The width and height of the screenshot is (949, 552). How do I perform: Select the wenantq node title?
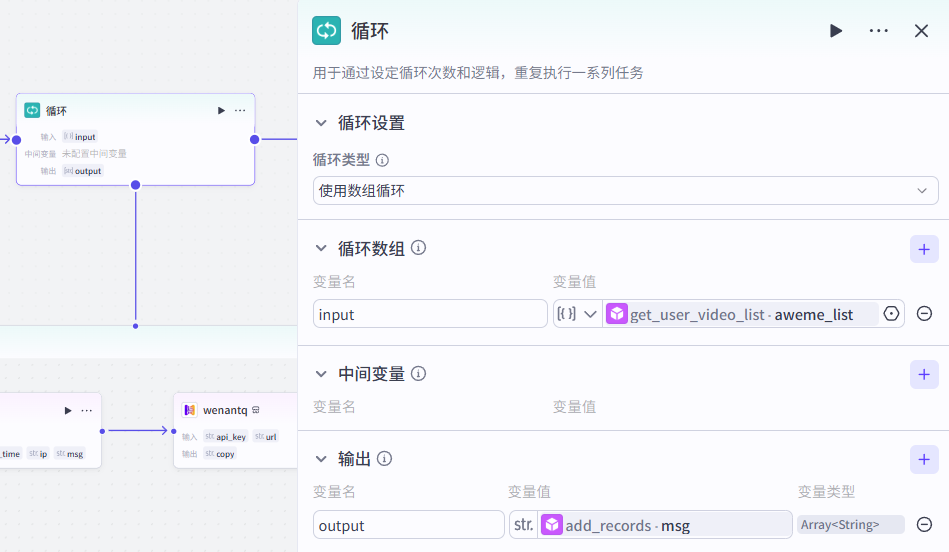coord(225,410)
